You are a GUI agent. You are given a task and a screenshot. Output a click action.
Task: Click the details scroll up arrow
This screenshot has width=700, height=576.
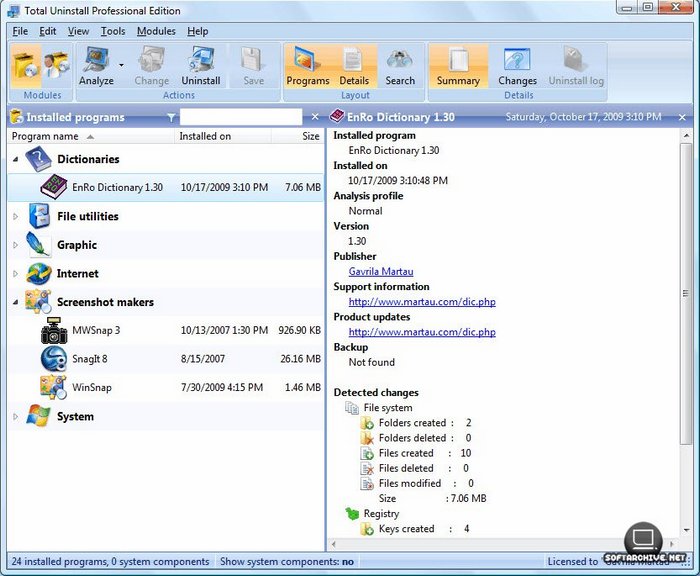pyautogui.click(x=686, y=135)
